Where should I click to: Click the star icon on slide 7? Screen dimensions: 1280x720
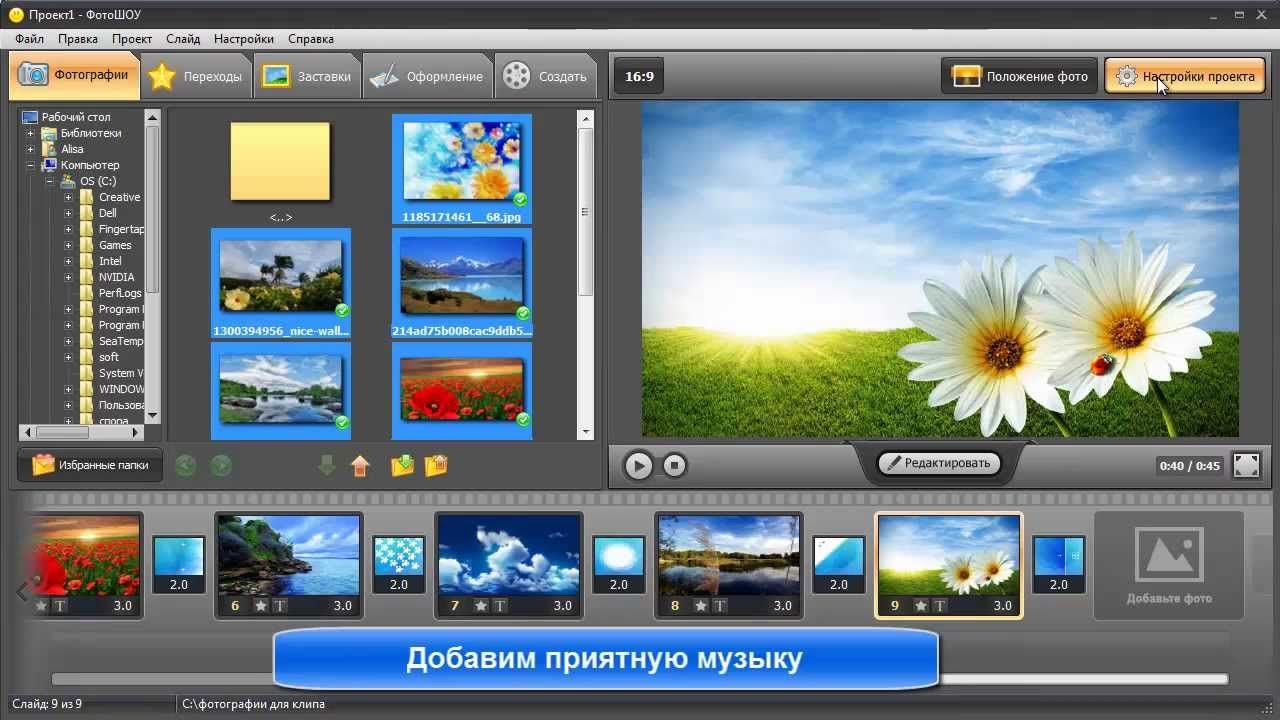coord(481,605)
